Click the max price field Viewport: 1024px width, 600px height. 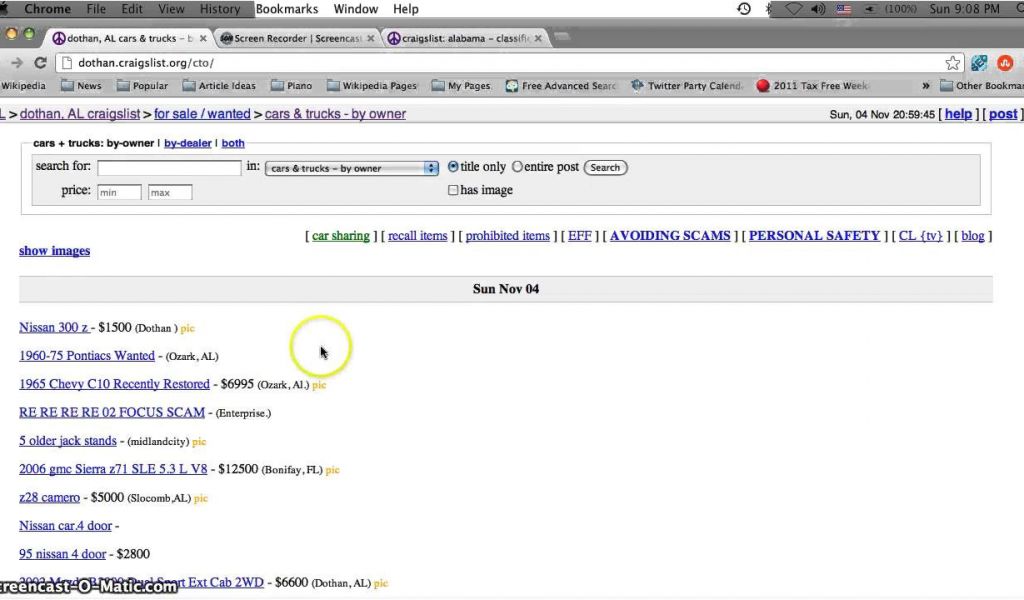point(170,192)
